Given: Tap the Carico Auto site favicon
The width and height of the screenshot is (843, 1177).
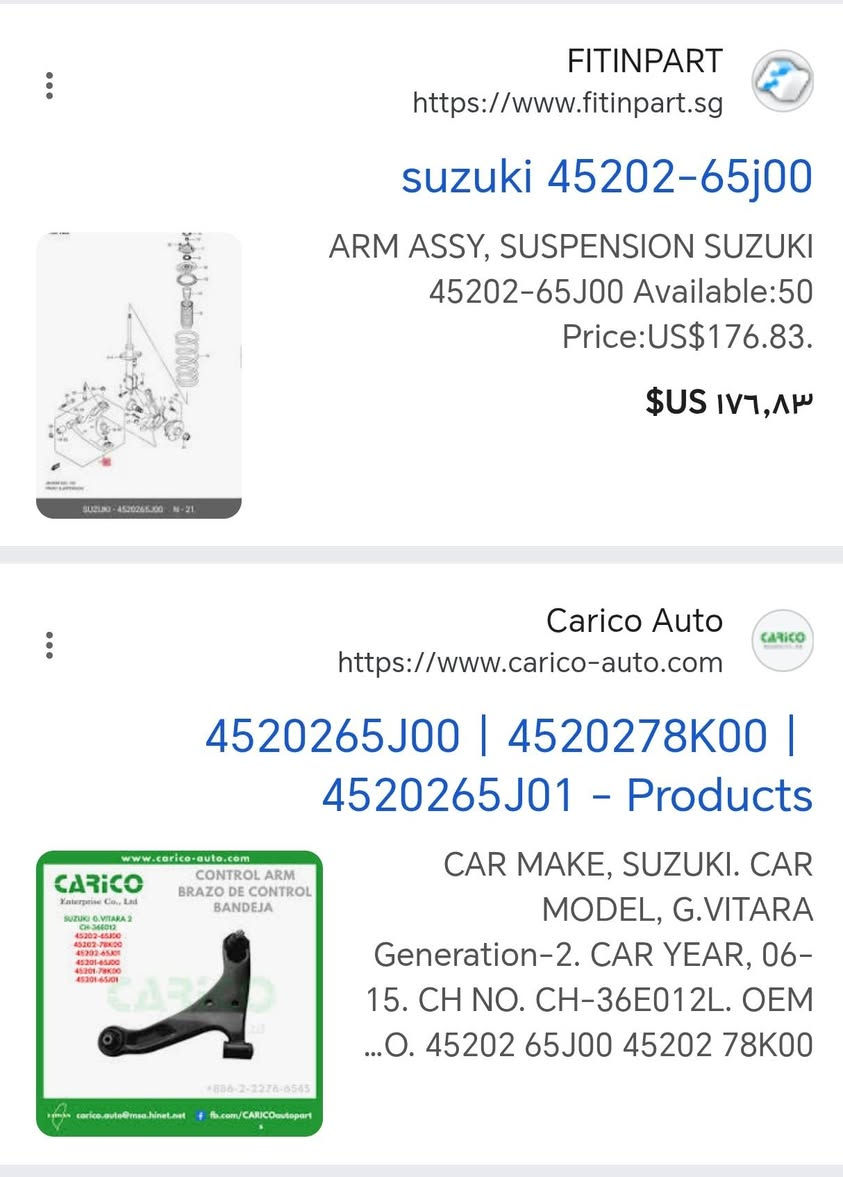Looking at the screenshot, I should coord(782,640).
